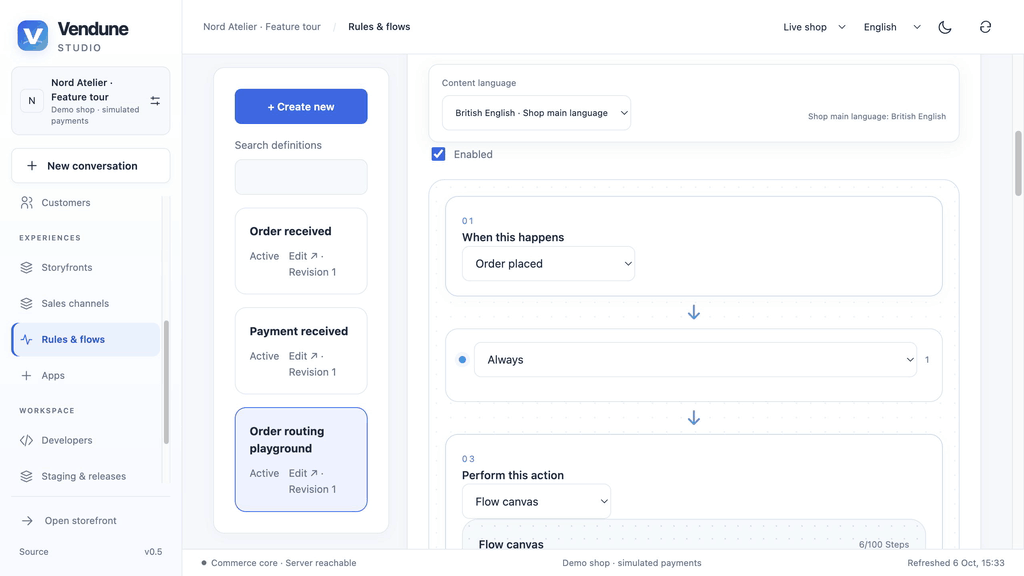The height and width of the screenshot is (576, 1024).
Task: Click the Developers code icon
Action: click(x=26, y=440)
